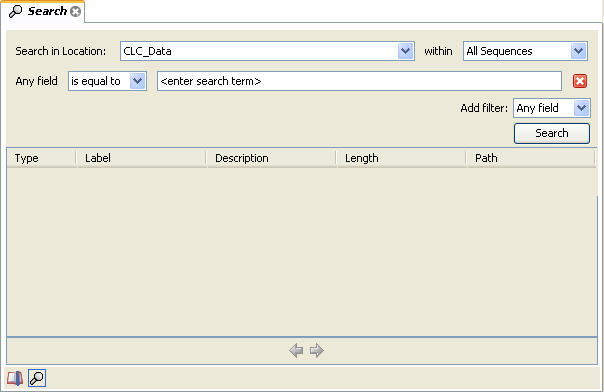Go to next results page arrow

tap(317, 350)
